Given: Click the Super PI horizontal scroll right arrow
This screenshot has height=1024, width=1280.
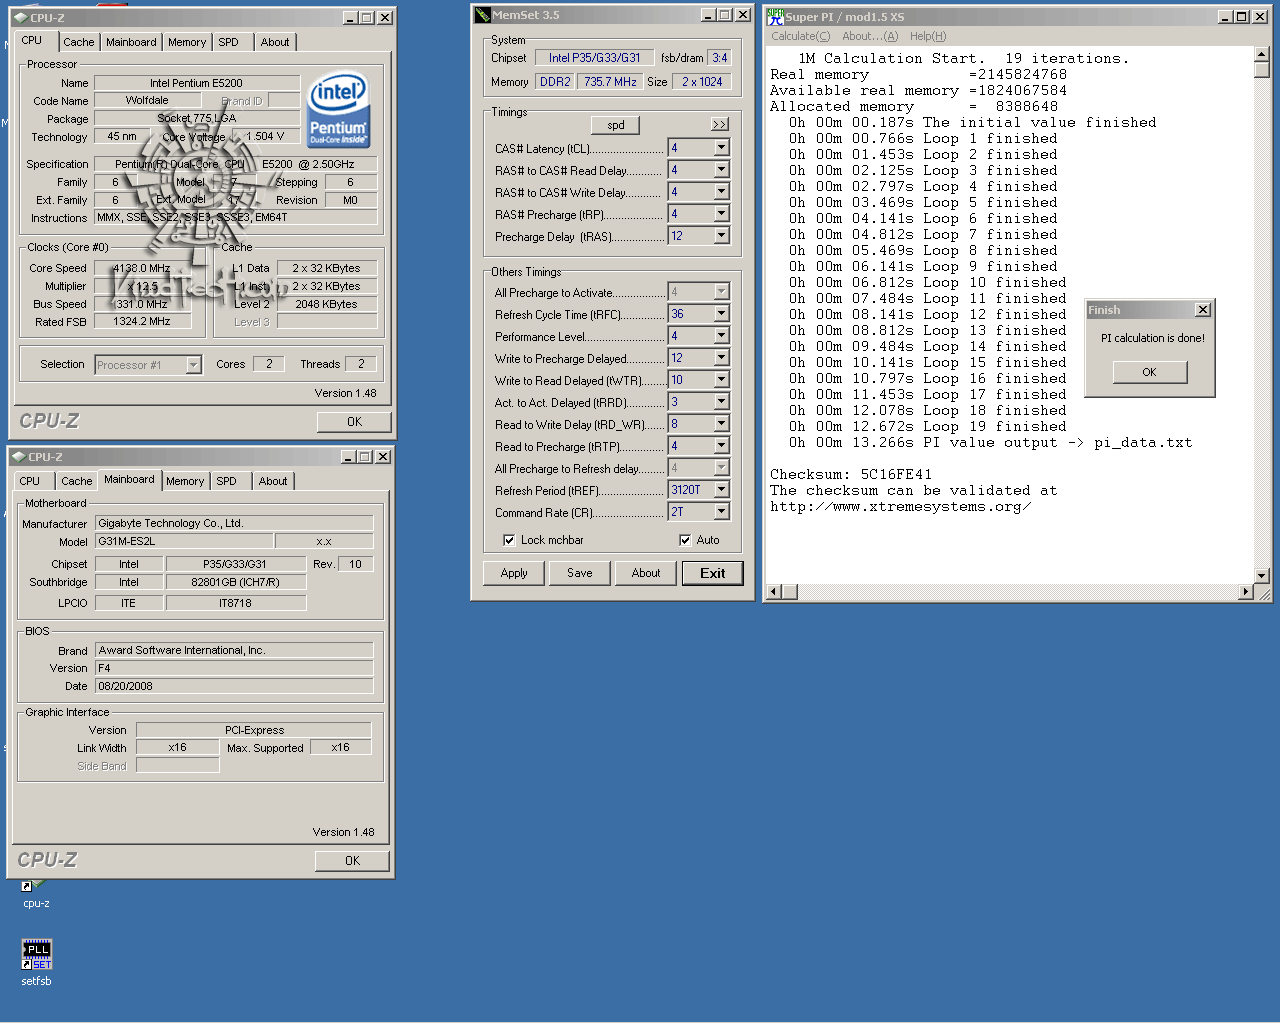Looking at the screenshot, I should 1246,592.
